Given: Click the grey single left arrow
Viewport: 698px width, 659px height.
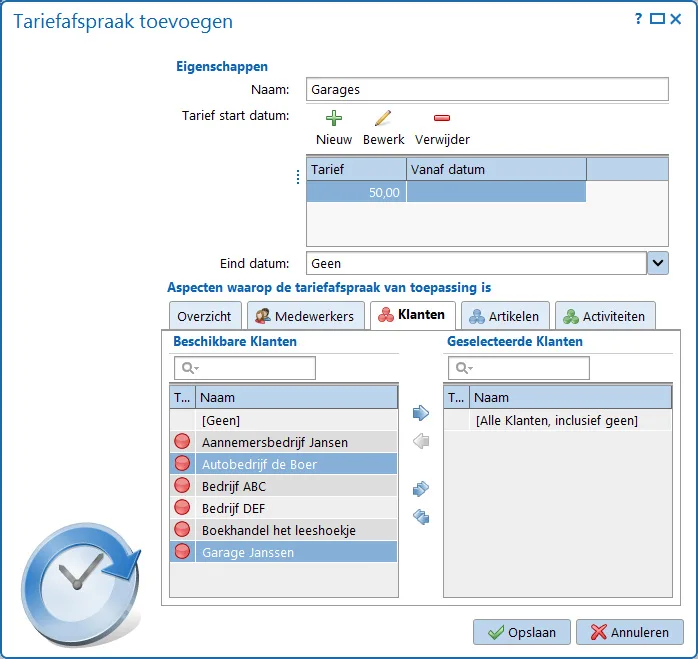Looking at the screenshot, I should pyautogui.click(x=421, y=441).
